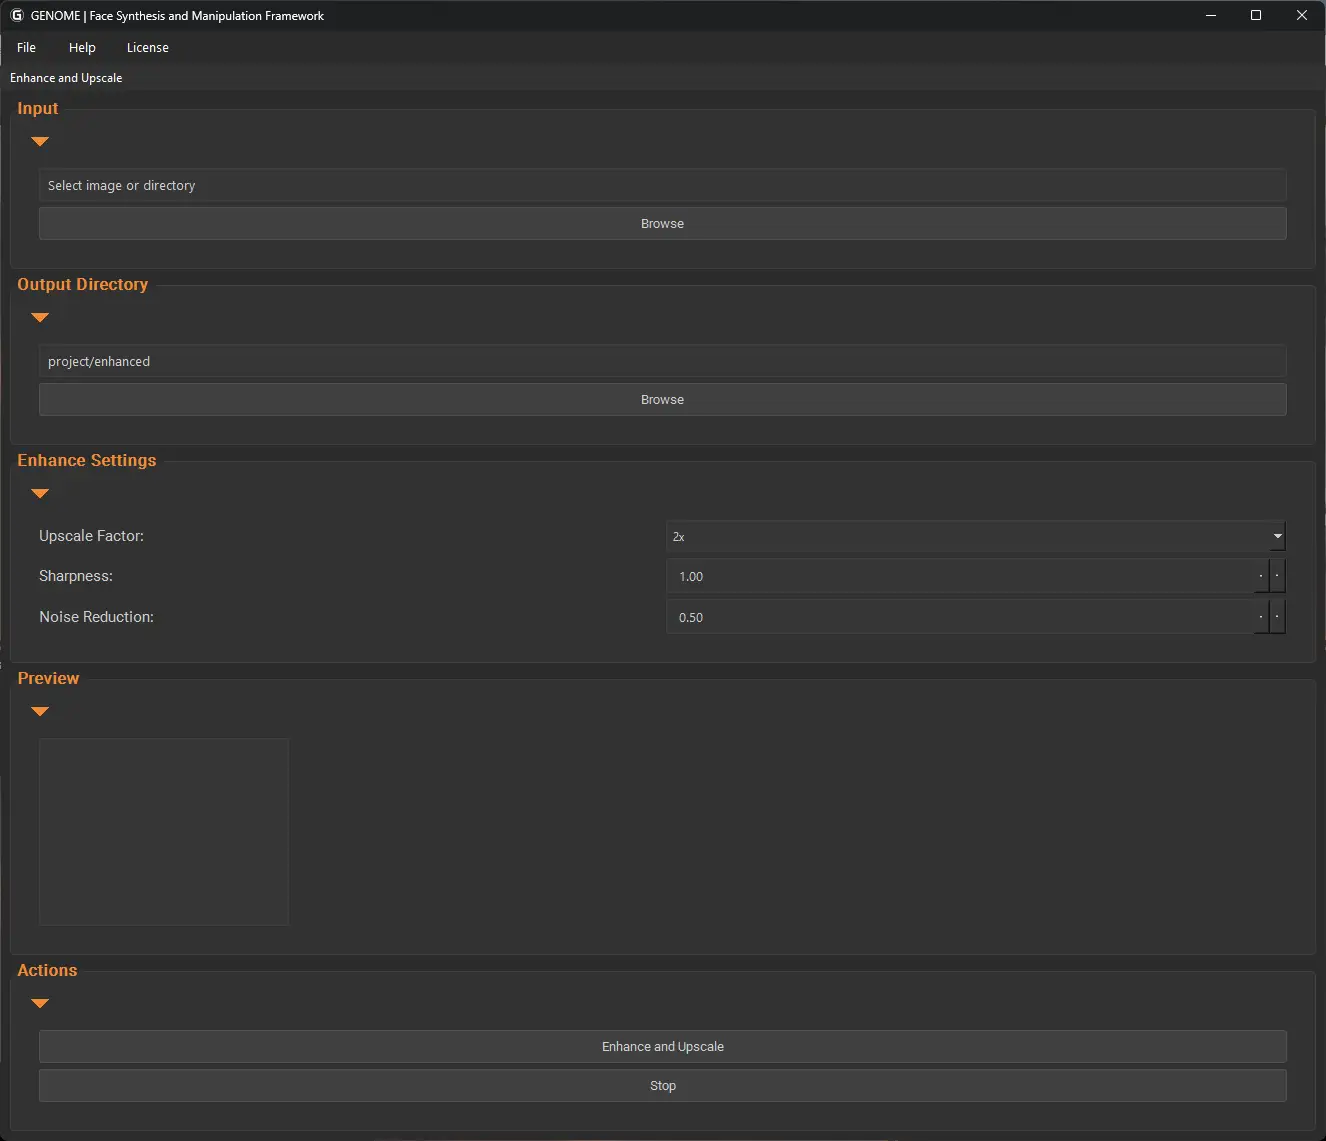Click the Actions section heading
This screenshot has width=1326, height=1141.
coord(47,970)
